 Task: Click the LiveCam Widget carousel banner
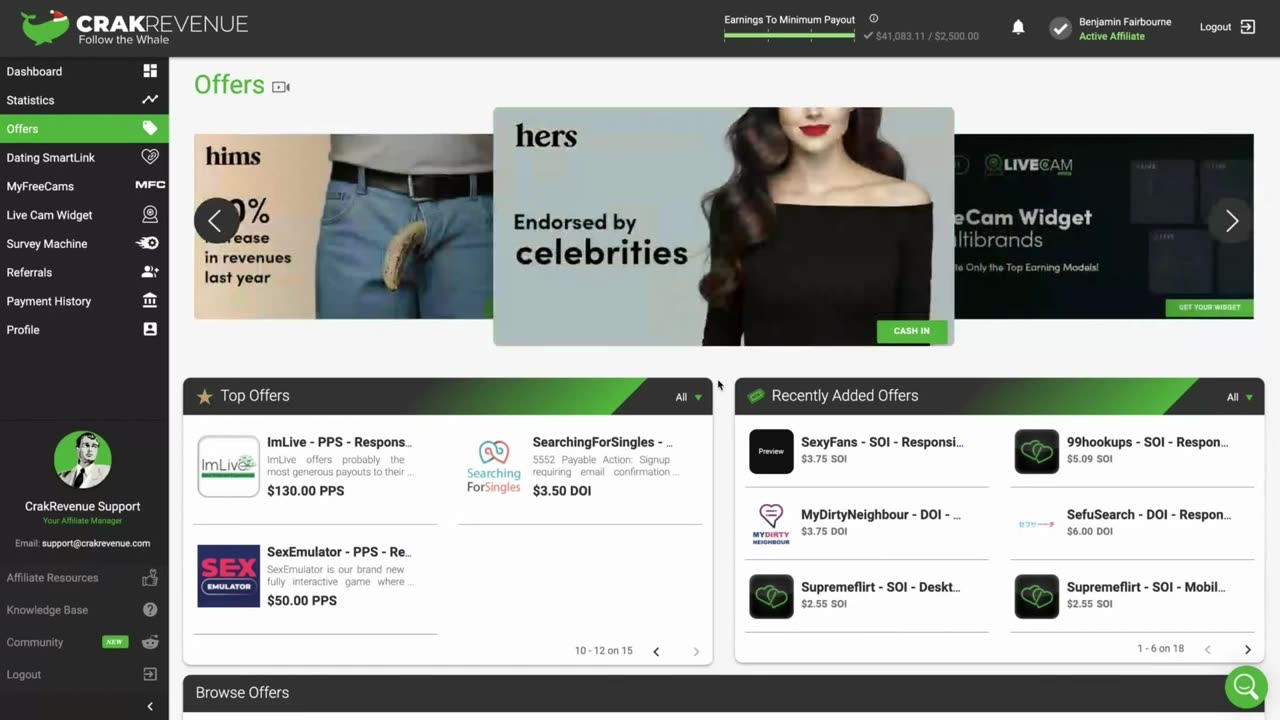point(1103,226)
